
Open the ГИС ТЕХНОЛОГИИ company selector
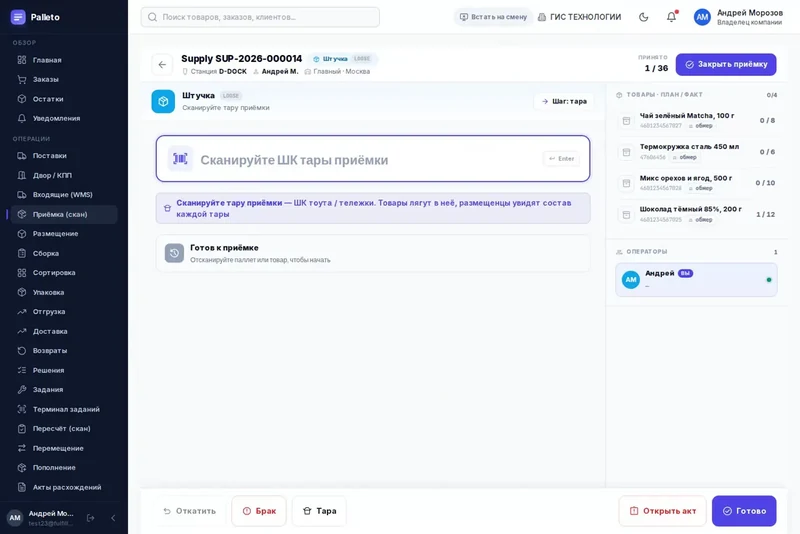[580, 17]
